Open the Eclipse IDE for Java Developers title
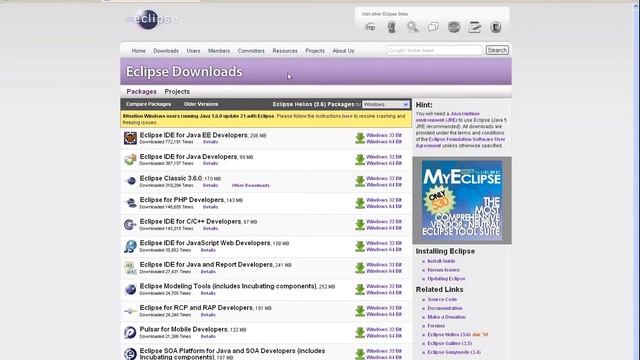This screenshot has height=360, width=640. pyautogui.click(x=188, y=157)
